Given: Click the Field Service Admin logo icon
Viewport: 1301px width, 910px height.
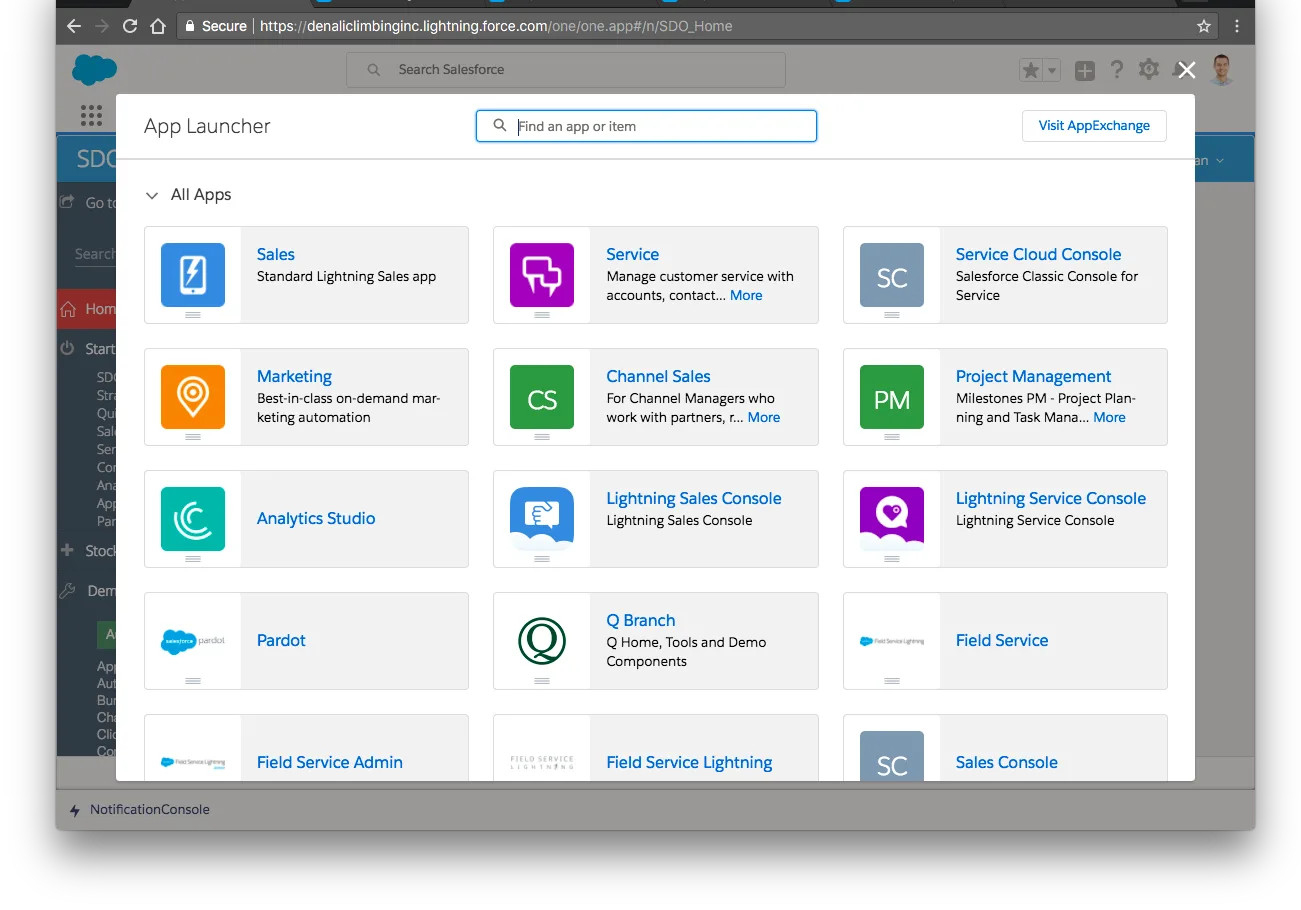Looking at the screenshot, I should 193,762.
